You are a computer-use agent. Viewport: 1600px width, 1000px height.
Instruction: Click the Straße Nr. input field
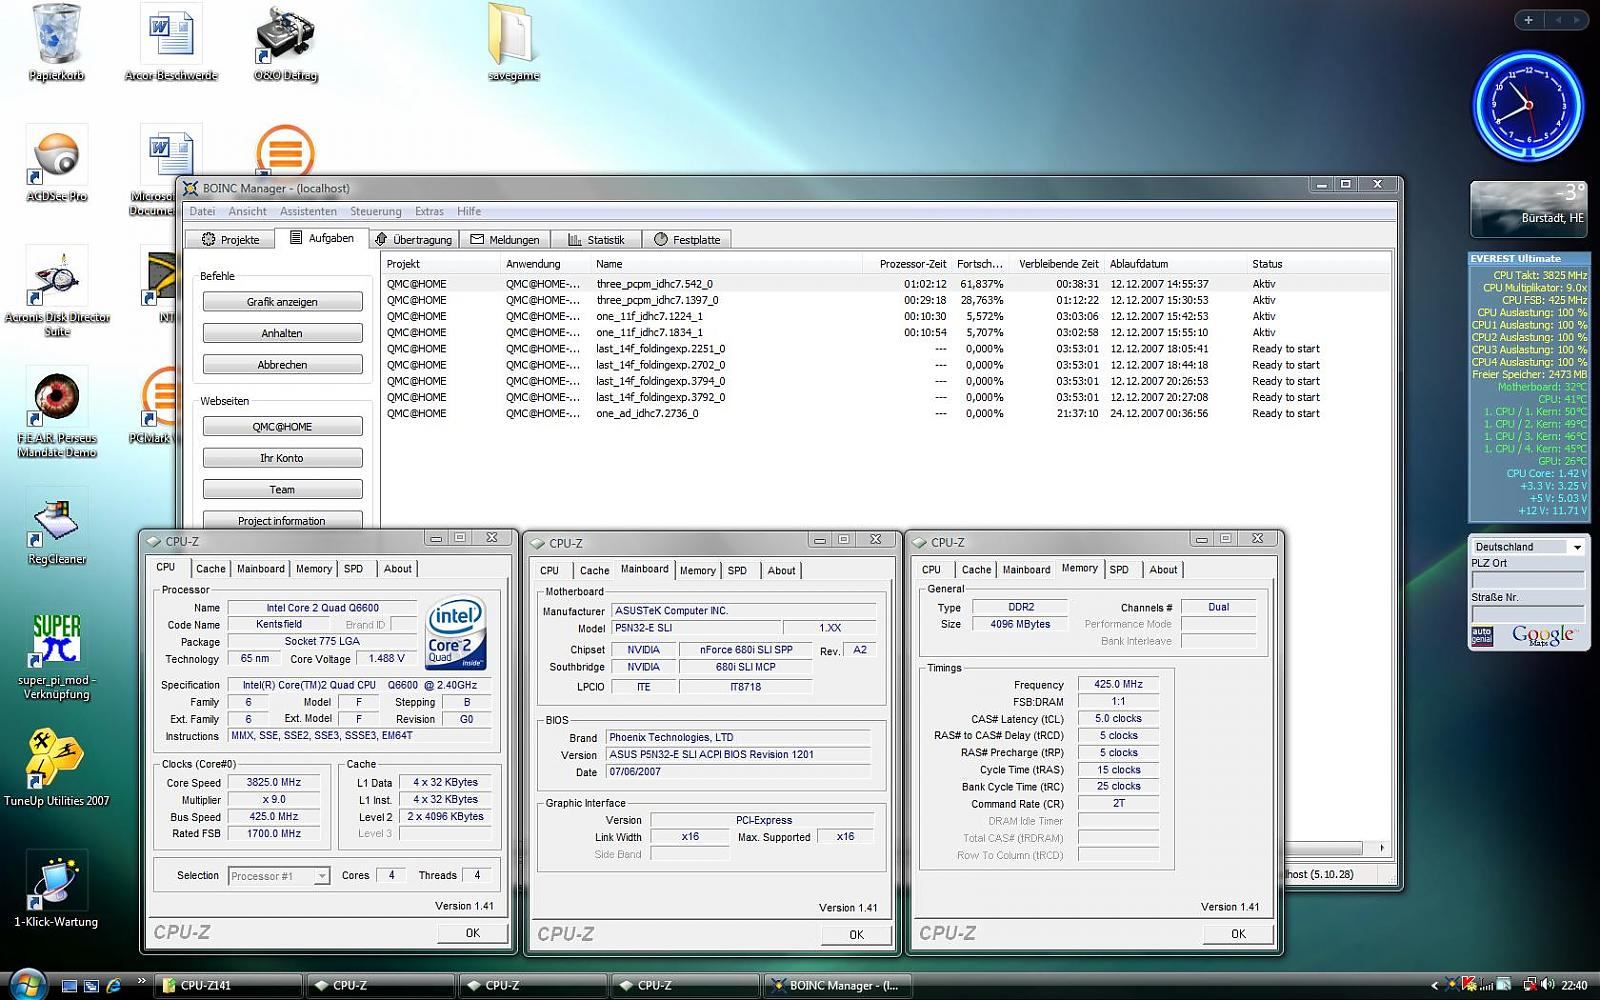tap(1527, 613)
